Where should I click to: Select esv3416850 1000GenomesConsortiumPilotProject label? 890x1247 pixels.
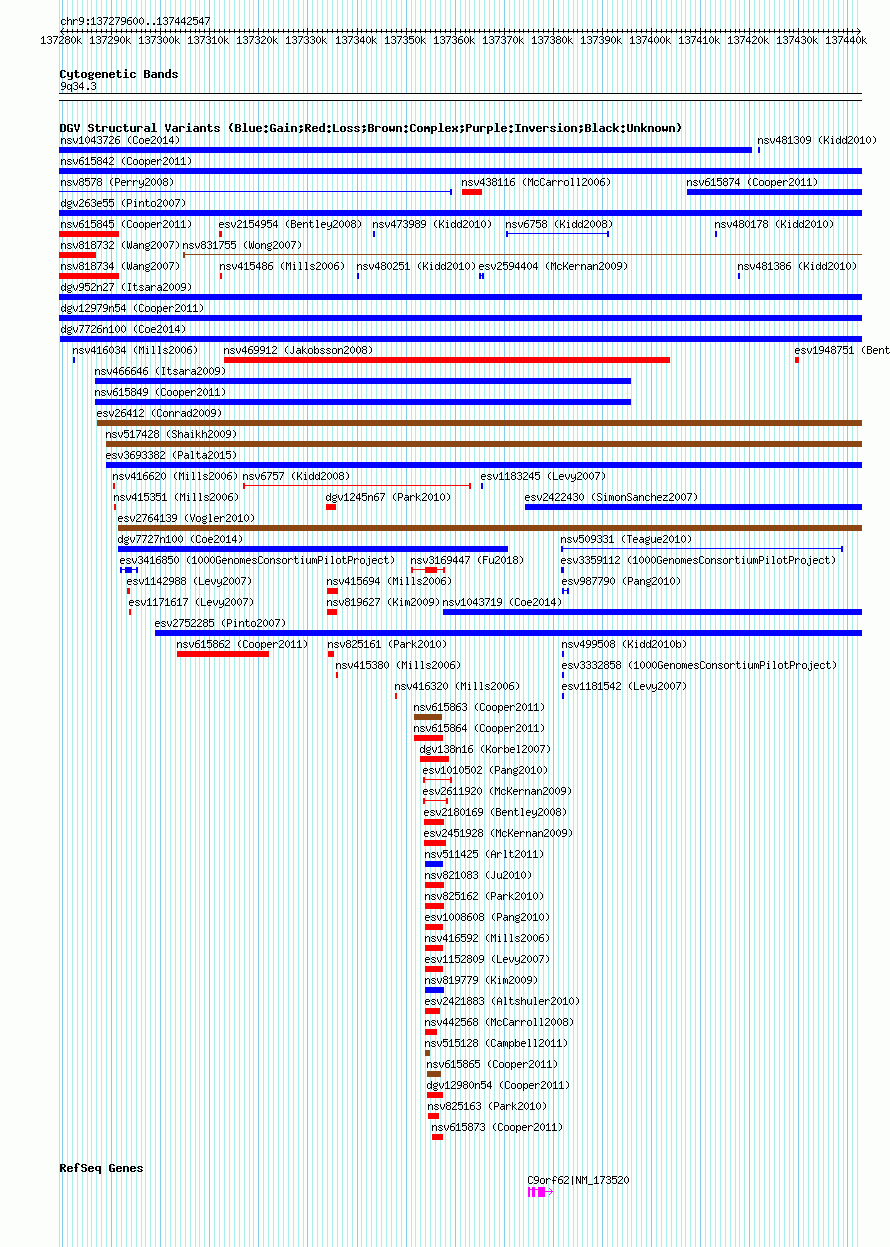click(x=257, y=560)
